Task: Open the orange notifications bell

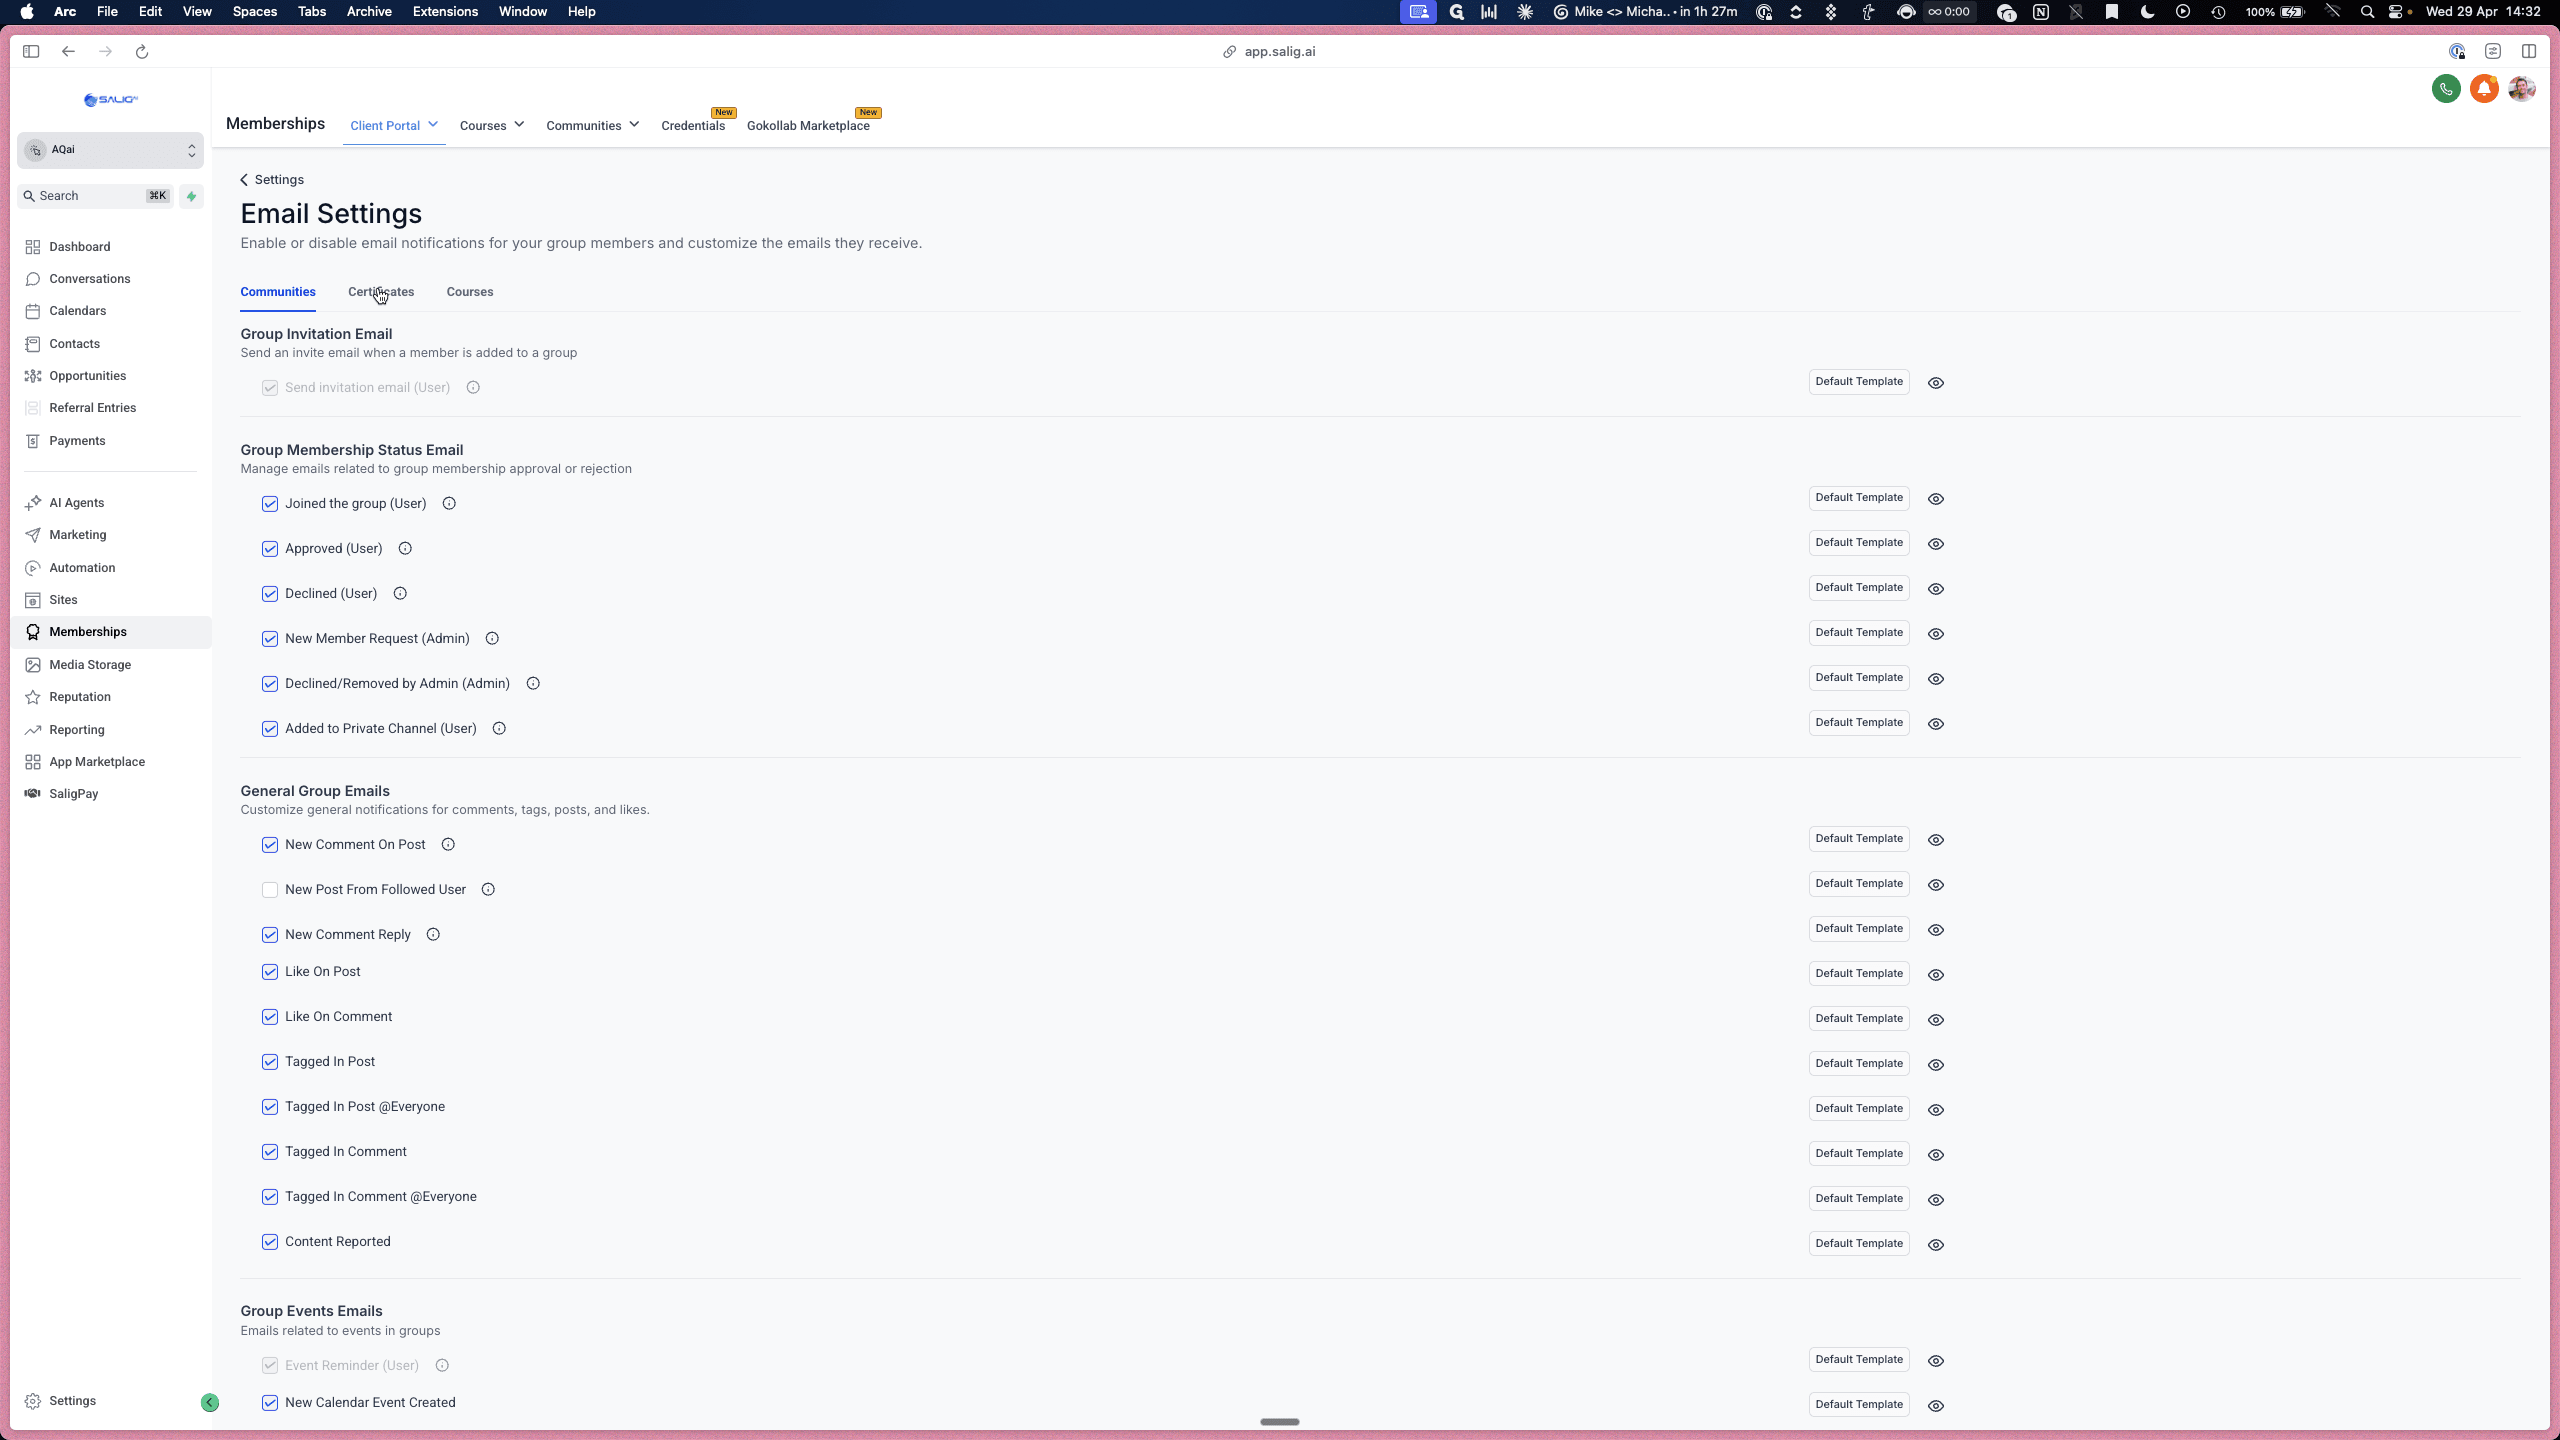Action: [2484, 89]
